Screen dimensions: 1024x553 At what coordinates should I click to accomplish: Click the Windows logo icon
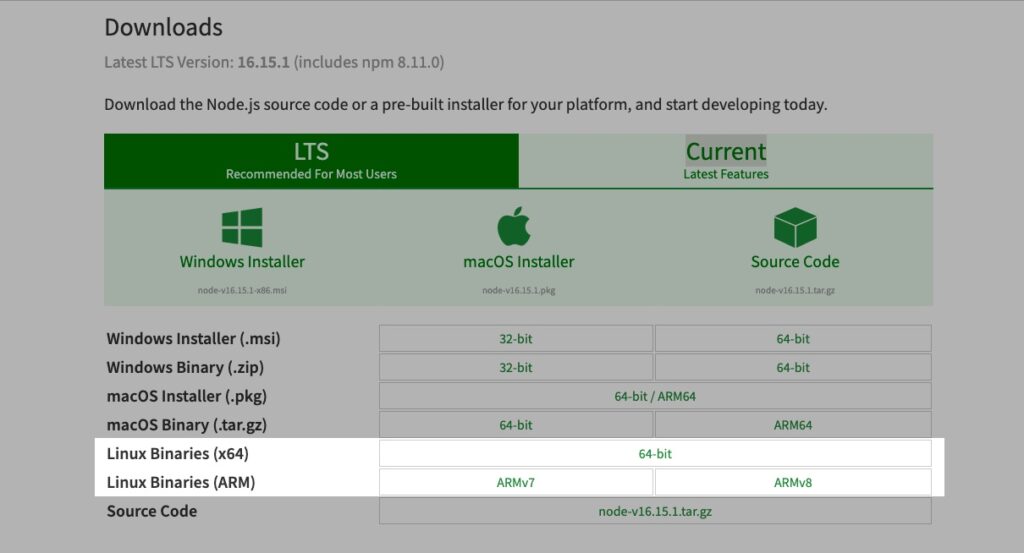(242, 227)
